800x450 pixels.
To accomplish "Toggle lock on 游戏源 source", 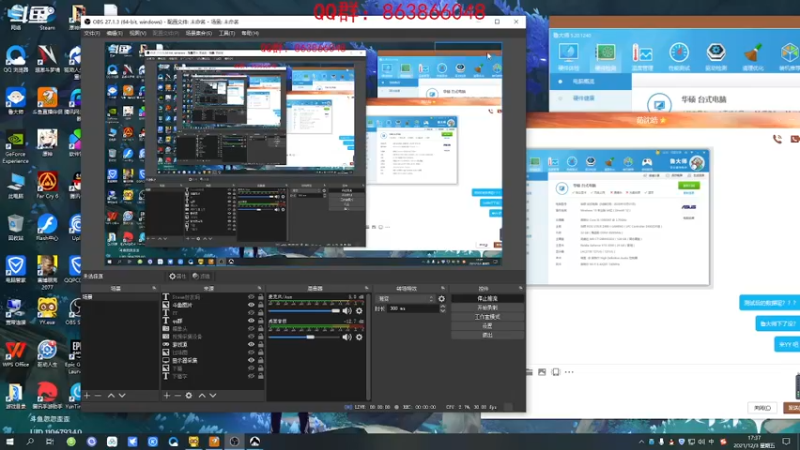I will (260, 344).
